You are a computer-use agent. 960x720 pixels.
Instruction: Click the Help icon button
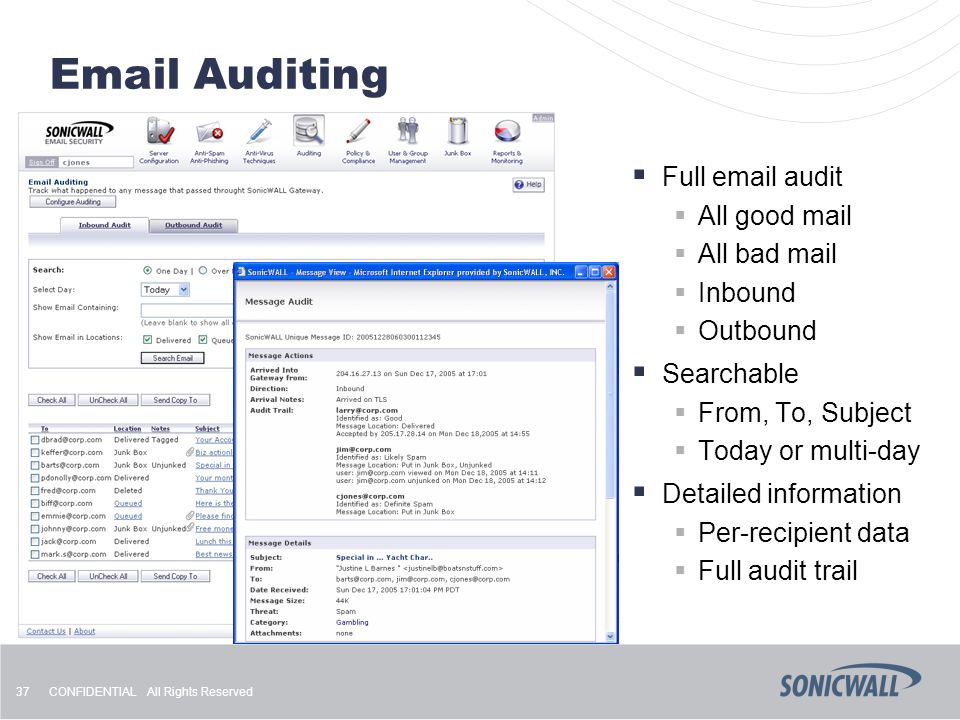528,185
